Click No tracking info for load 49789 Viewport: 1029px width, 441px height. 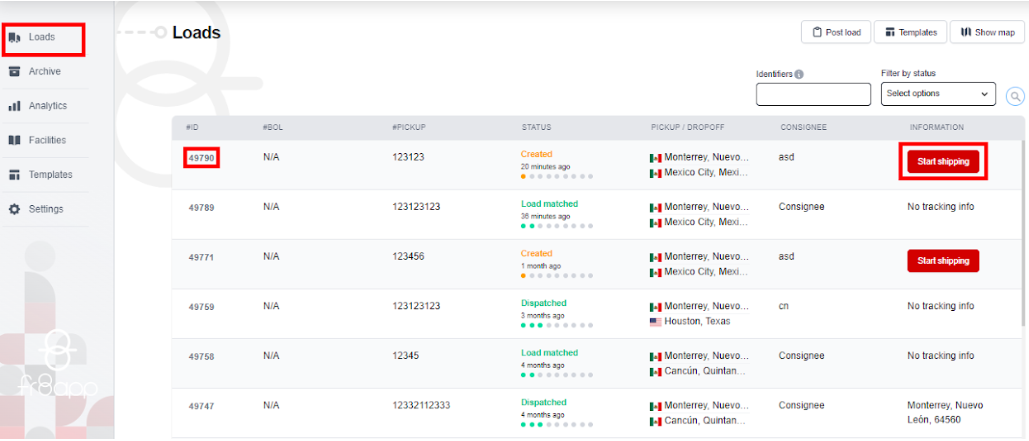coord(940,207)
